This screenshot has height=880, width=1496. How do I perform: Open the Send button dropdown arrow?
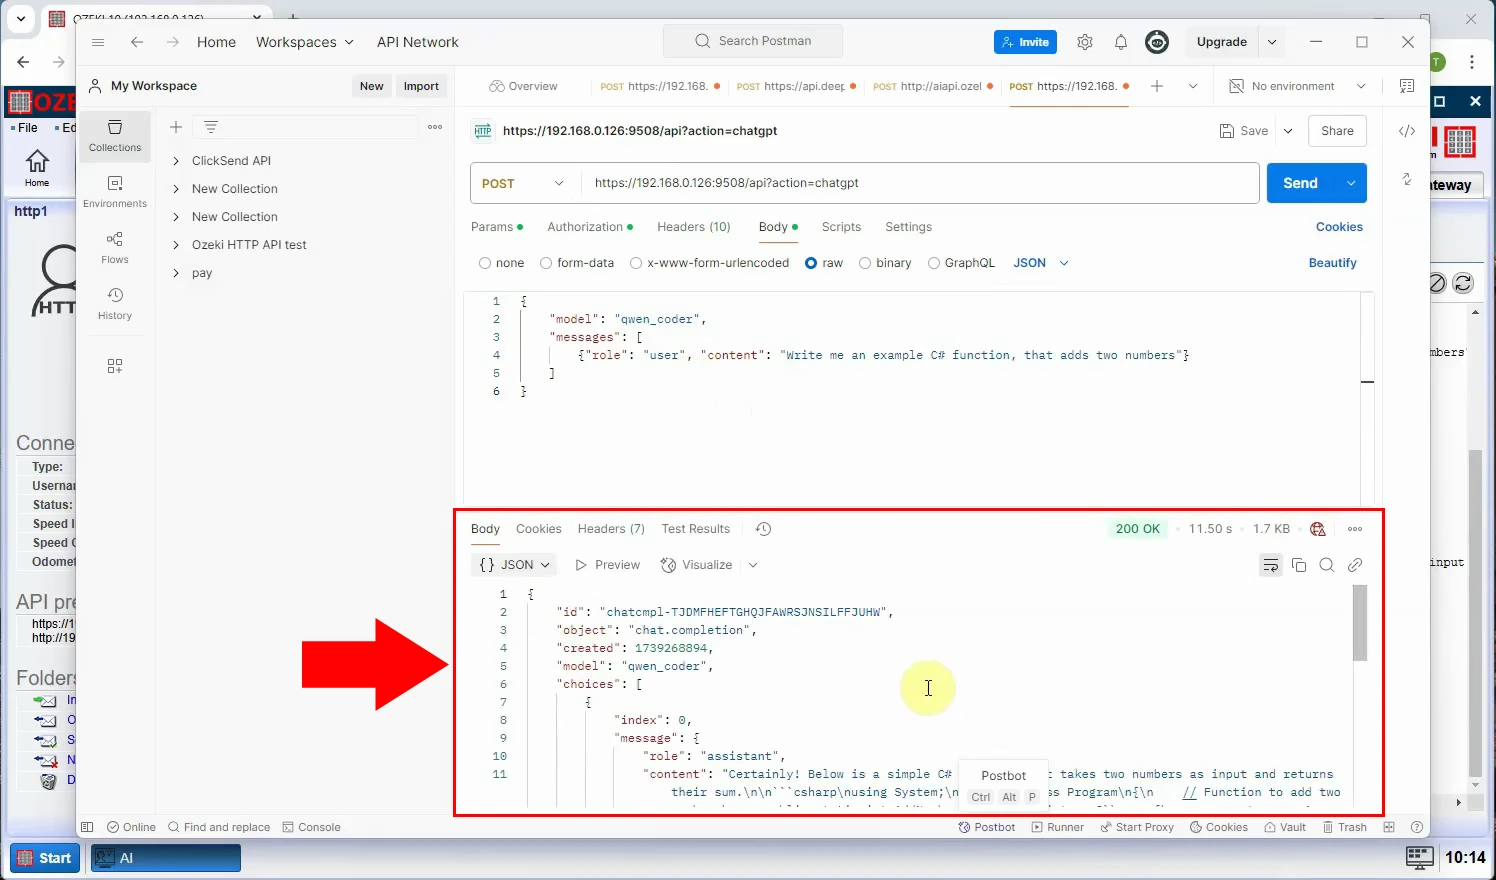tap(1351, 183)
